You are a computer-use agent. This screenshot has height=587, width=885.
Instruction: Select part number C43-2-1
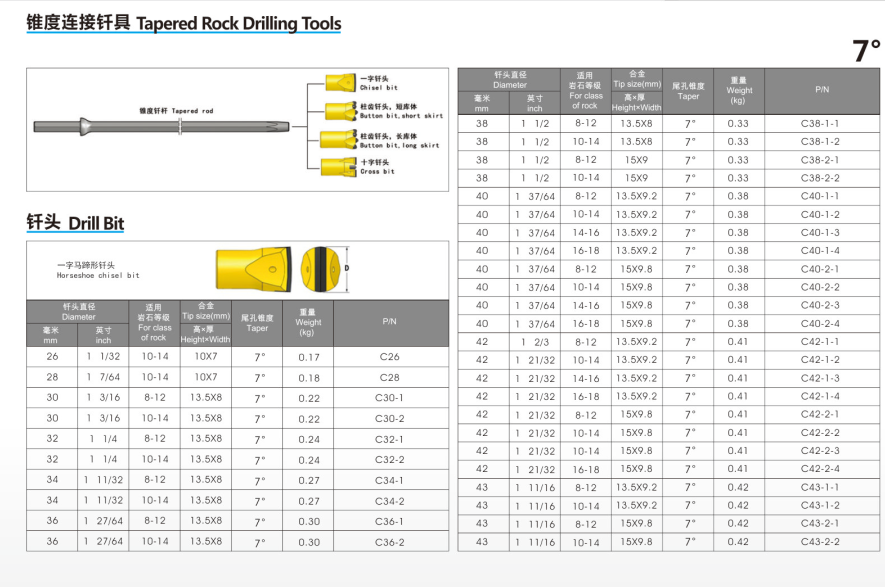820,523
